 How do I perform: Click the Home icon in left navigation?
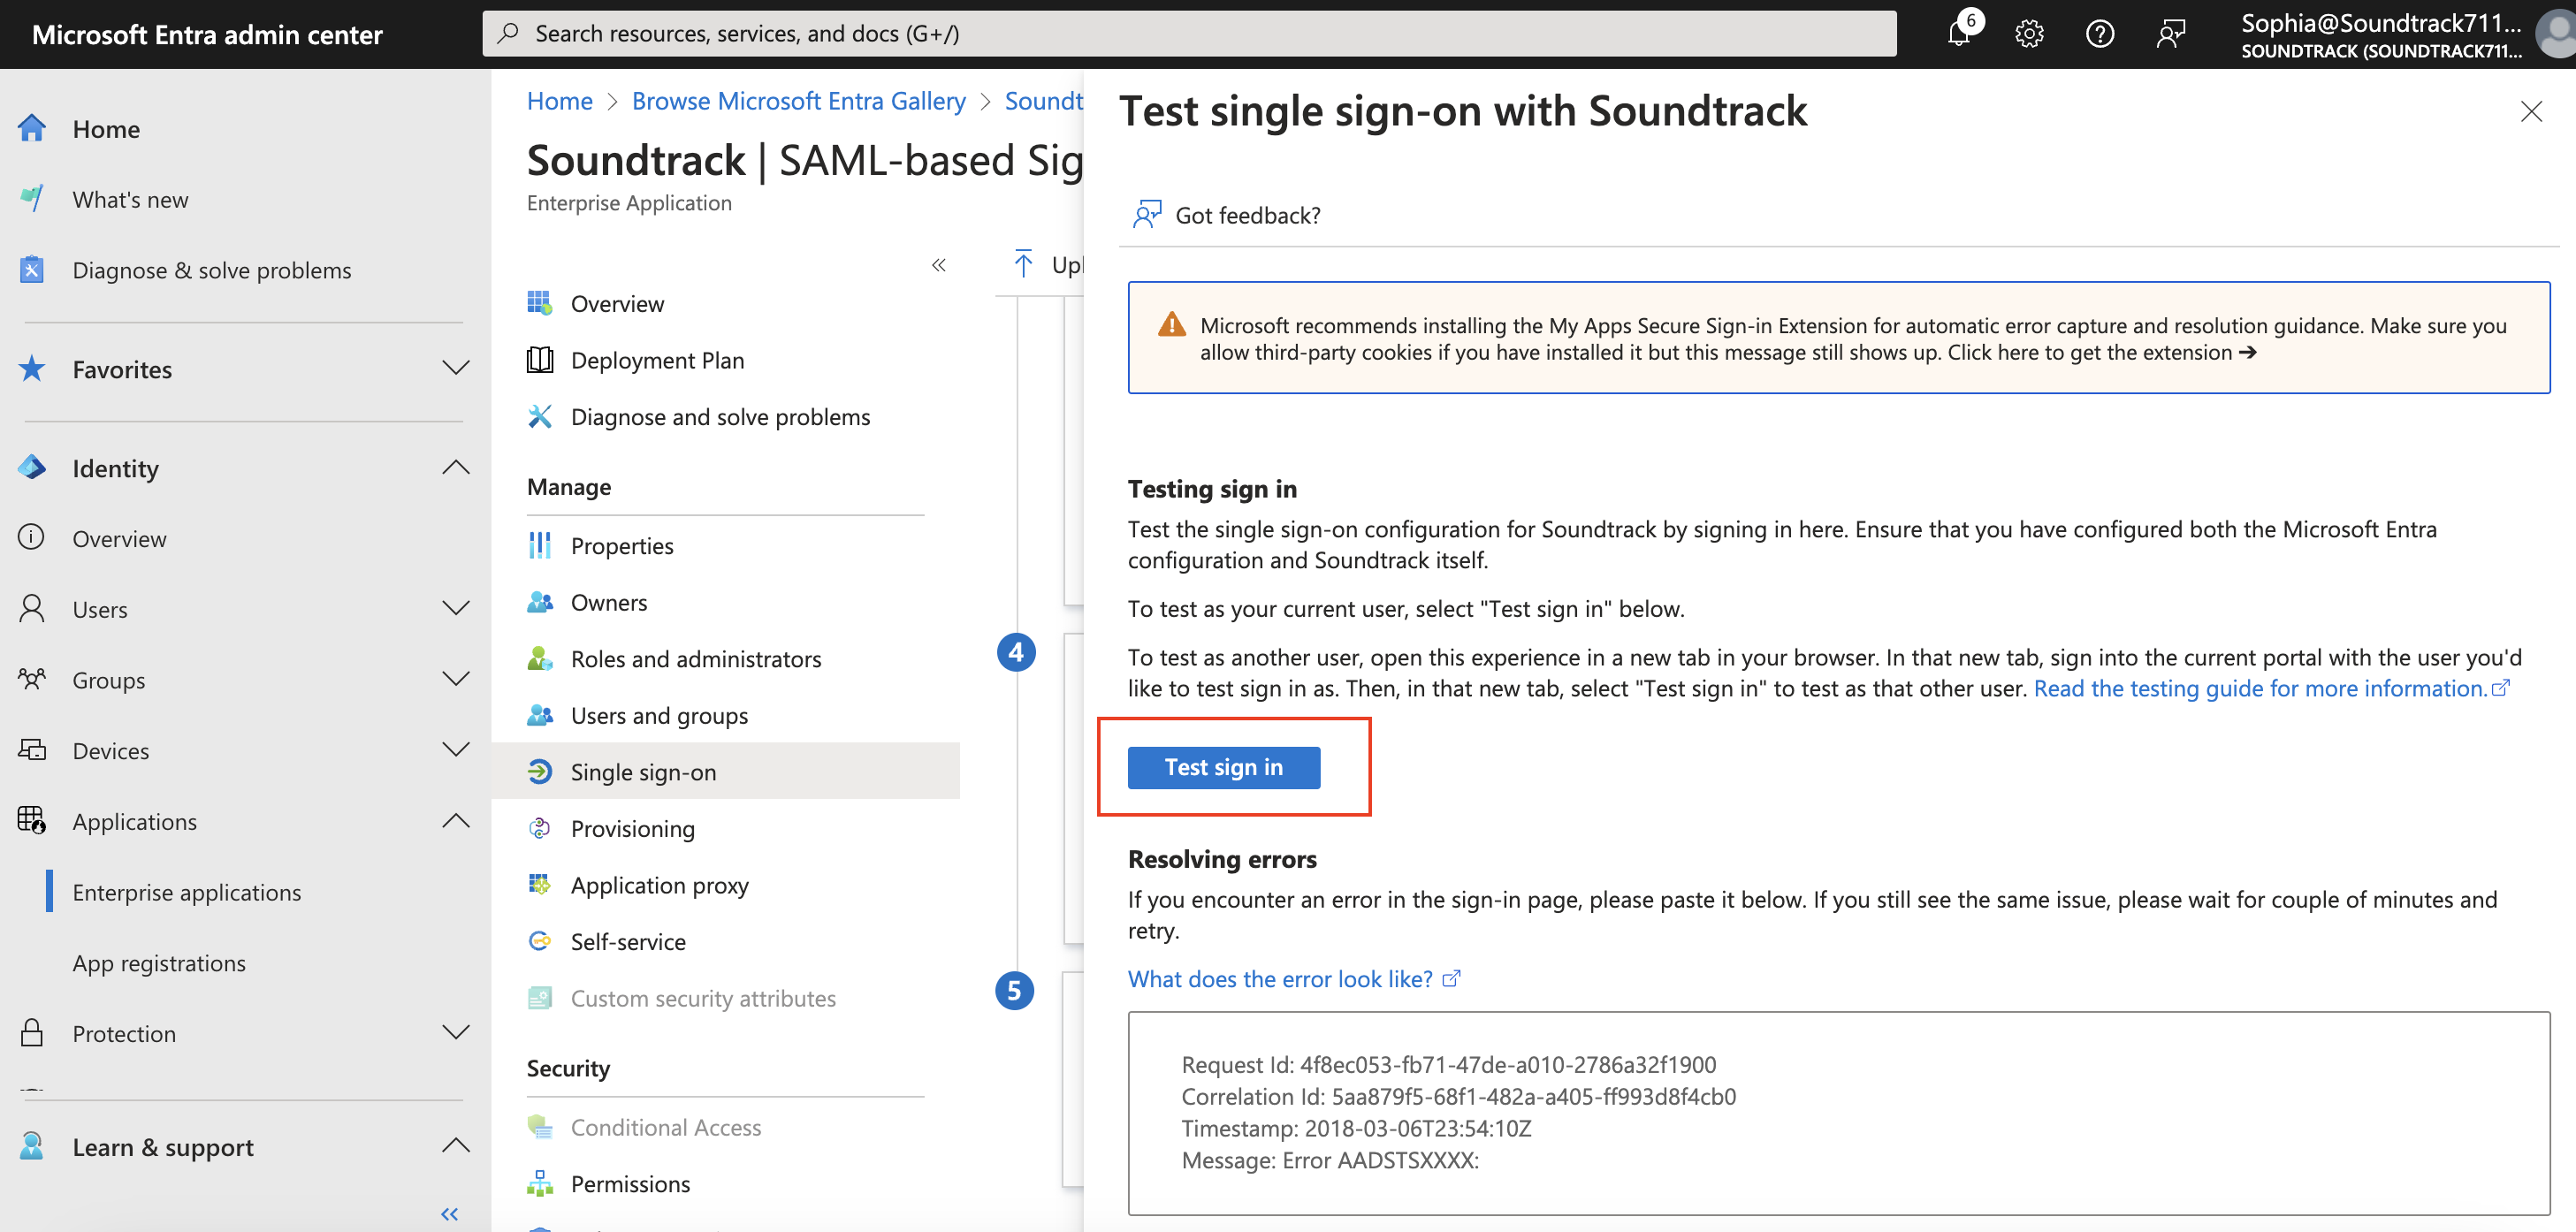32,128
